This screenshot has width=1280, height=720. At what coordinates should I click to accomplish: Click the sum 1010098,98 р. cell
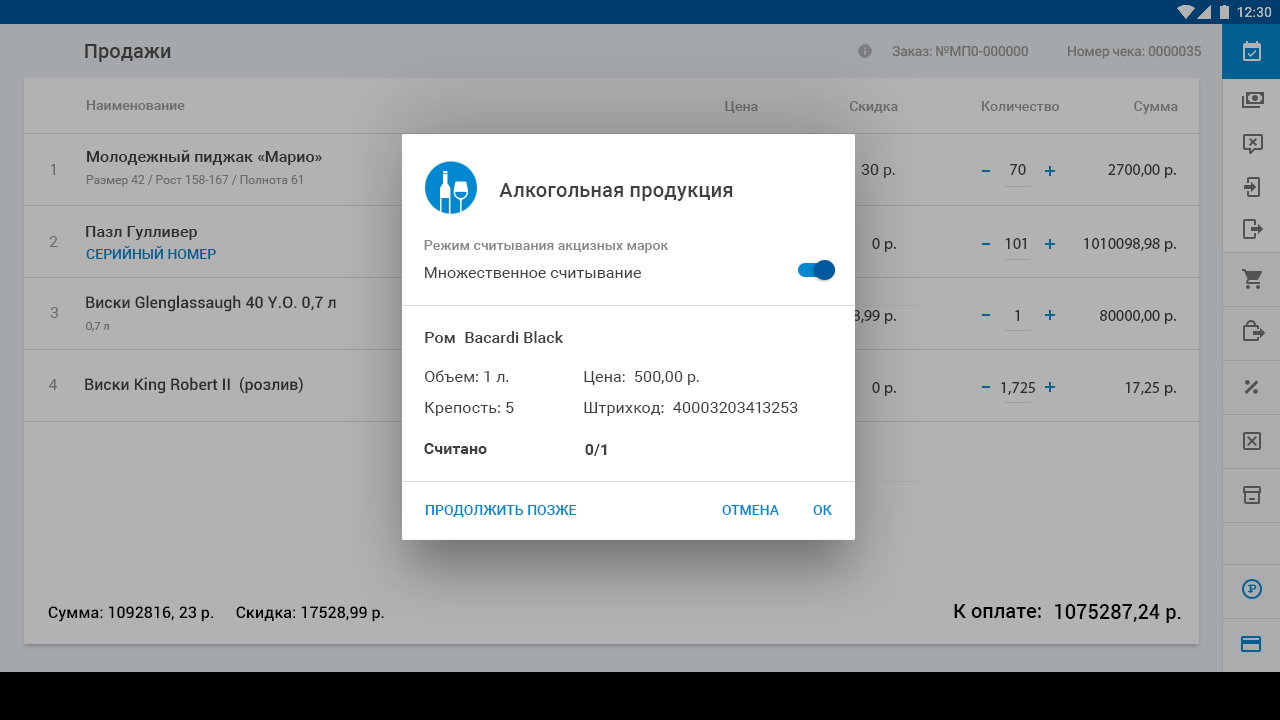coord(1130,244)
